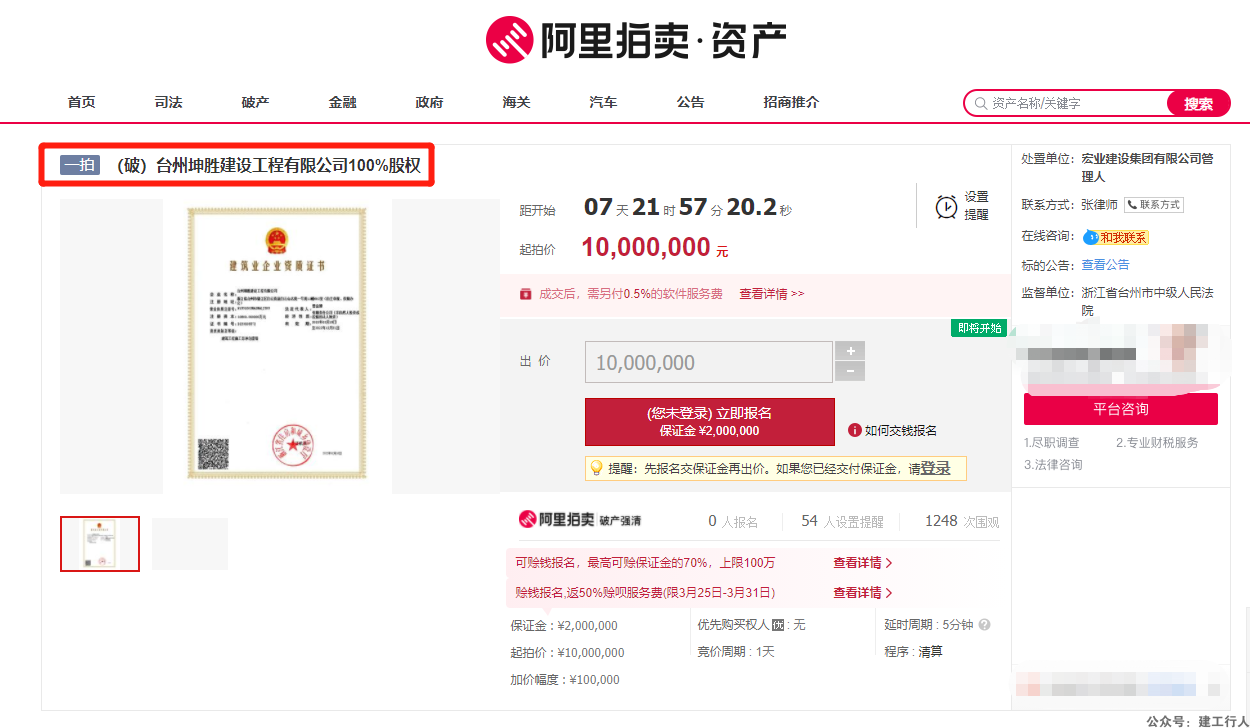Decrease bid with the minus stepper

(x=850, y=372)
